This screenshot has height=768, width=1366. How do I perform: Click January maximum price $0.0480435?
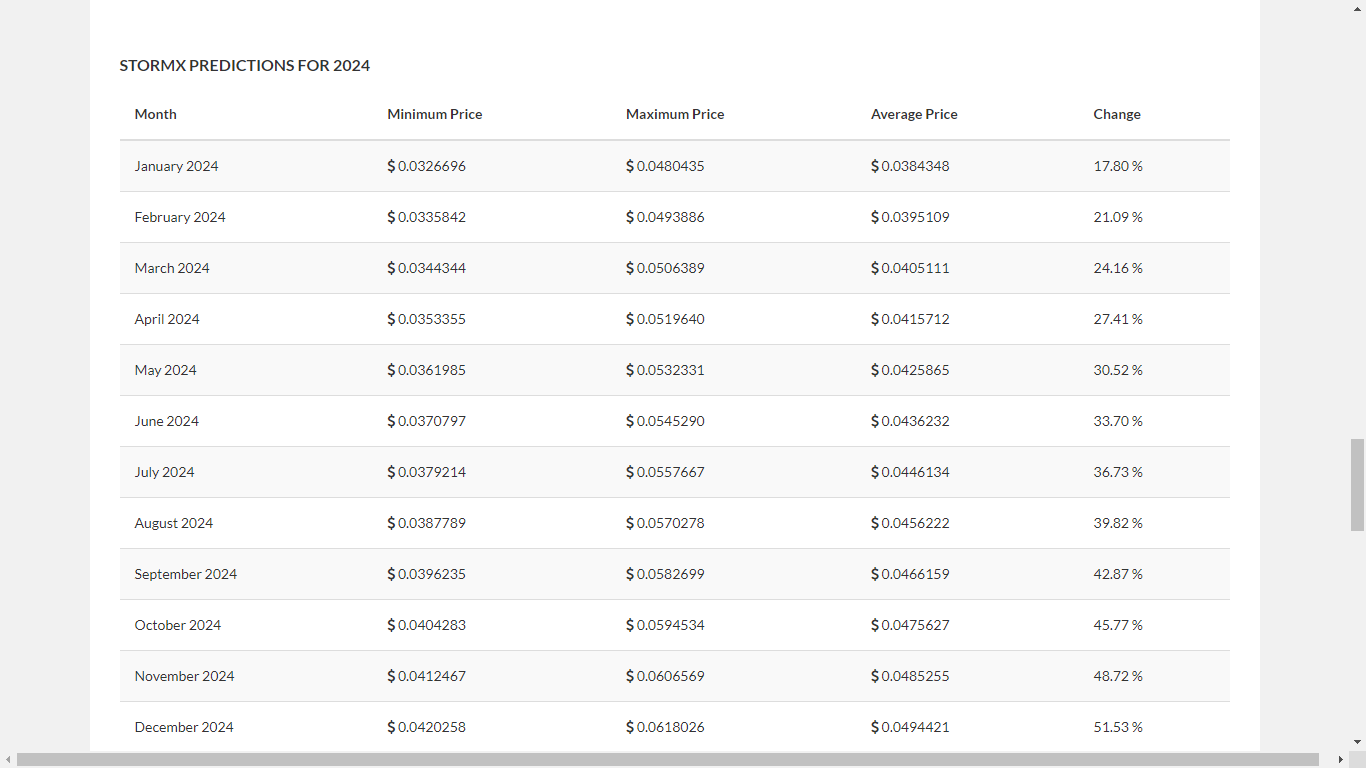pyautogui.click(x=665, y=166)
